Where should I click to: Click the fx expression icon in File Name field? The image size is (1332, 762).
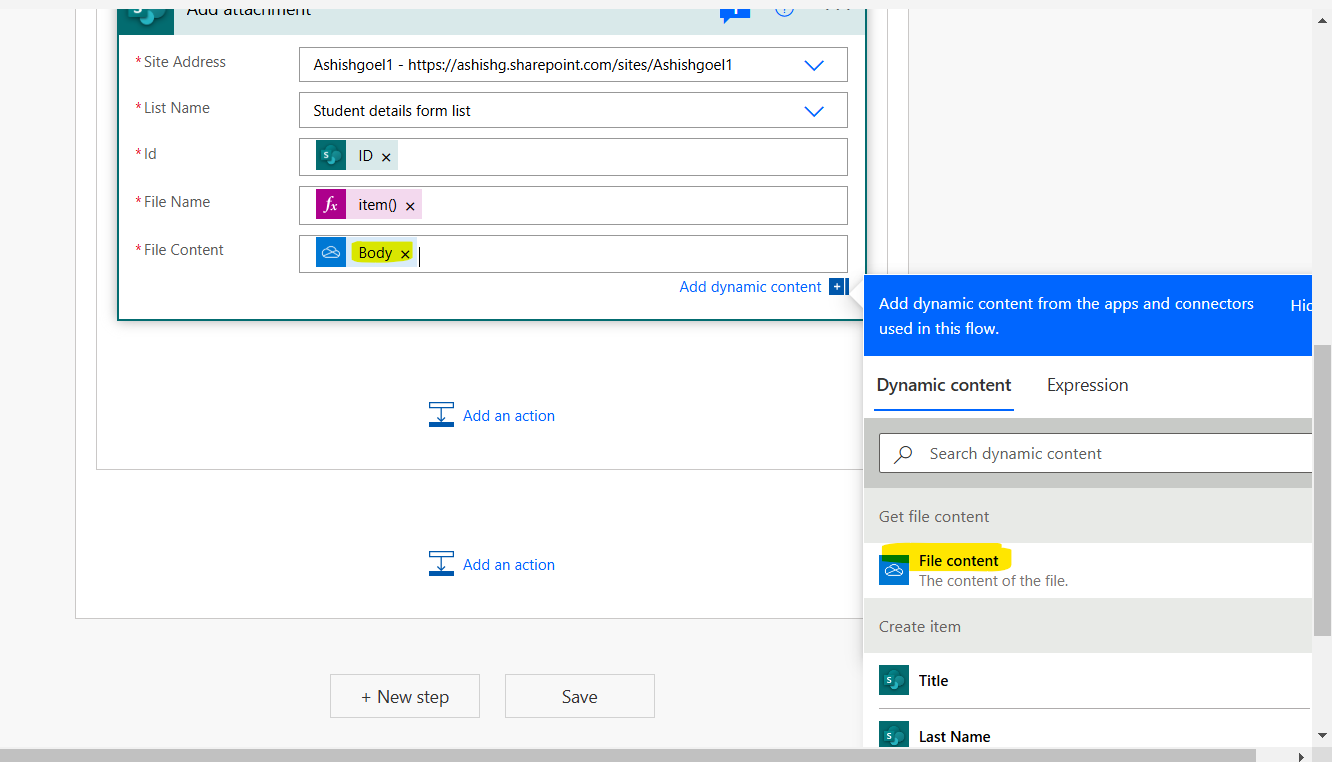tap(331, 203)
